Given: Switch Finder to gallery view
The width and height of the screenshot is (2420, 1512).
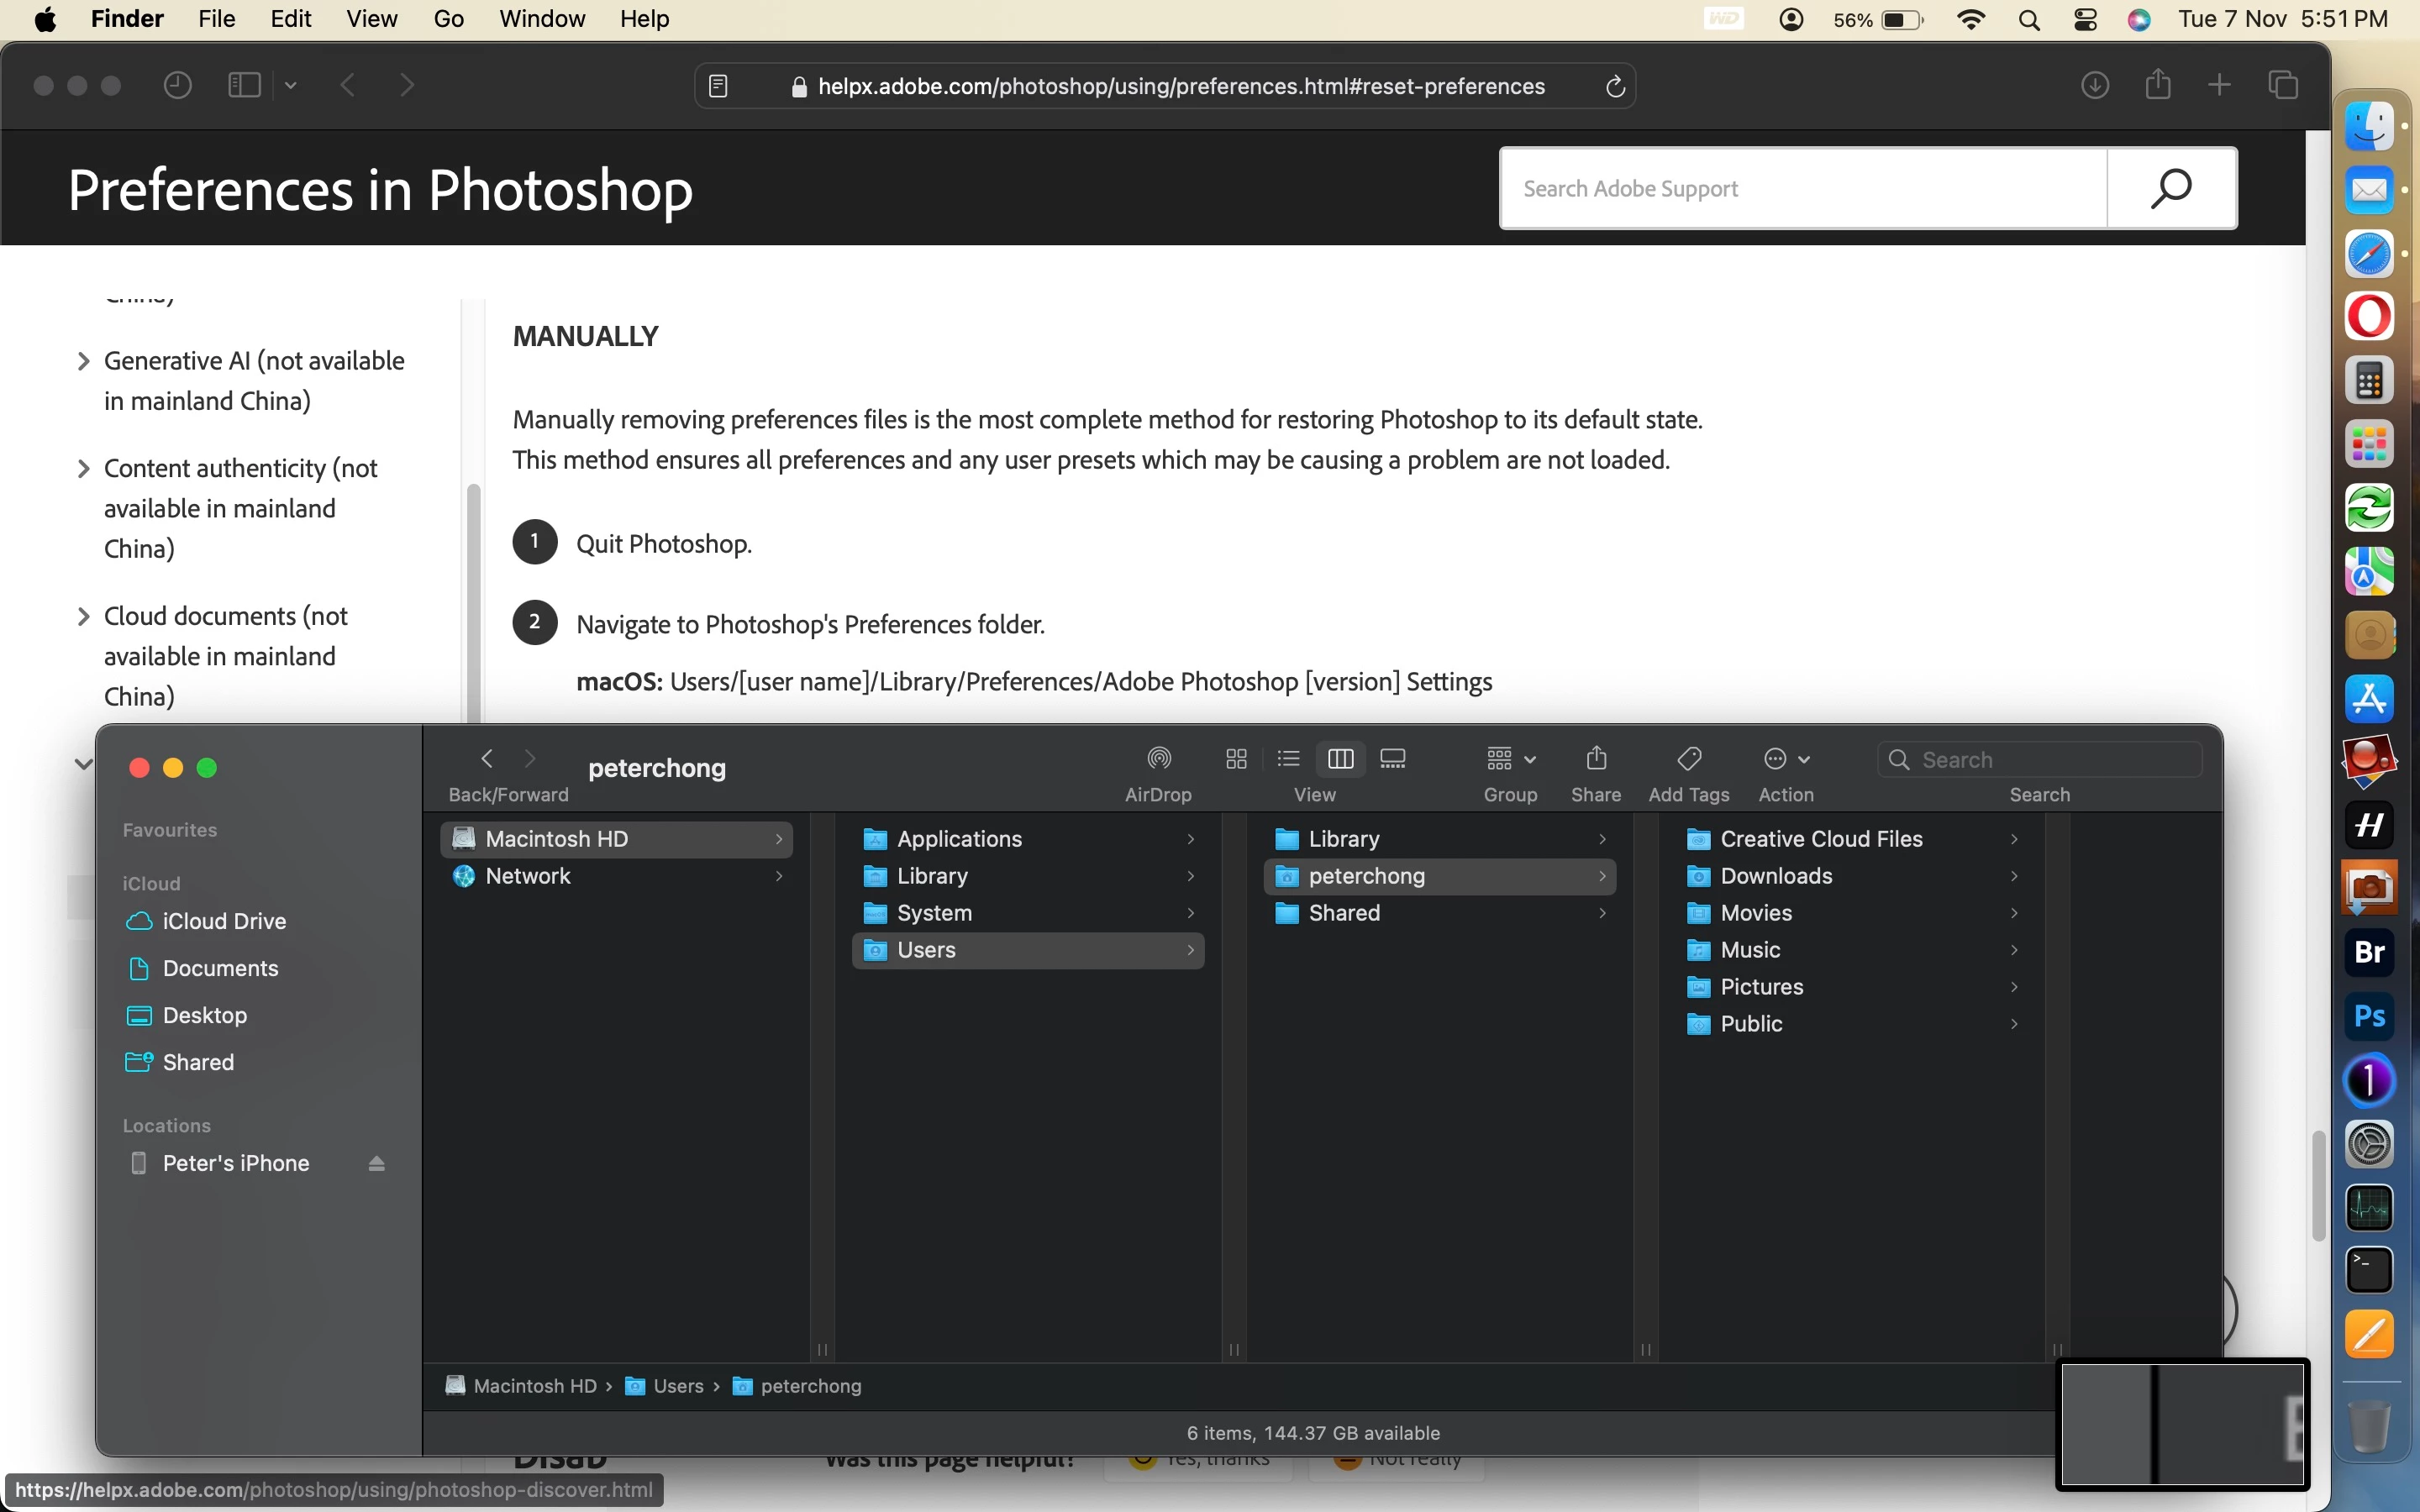Looking at the screenshot, I should pyautogui.click(x=1392, y=759).
